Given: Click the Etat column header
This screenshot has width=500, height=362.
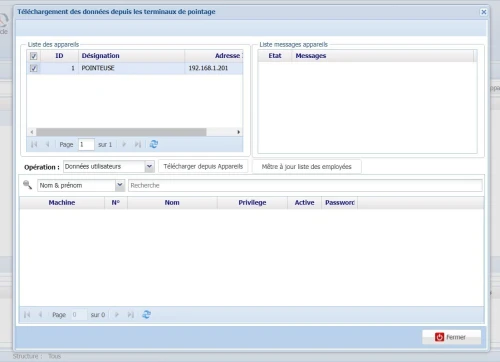Looking at the screenshot, I should point(275,56).
